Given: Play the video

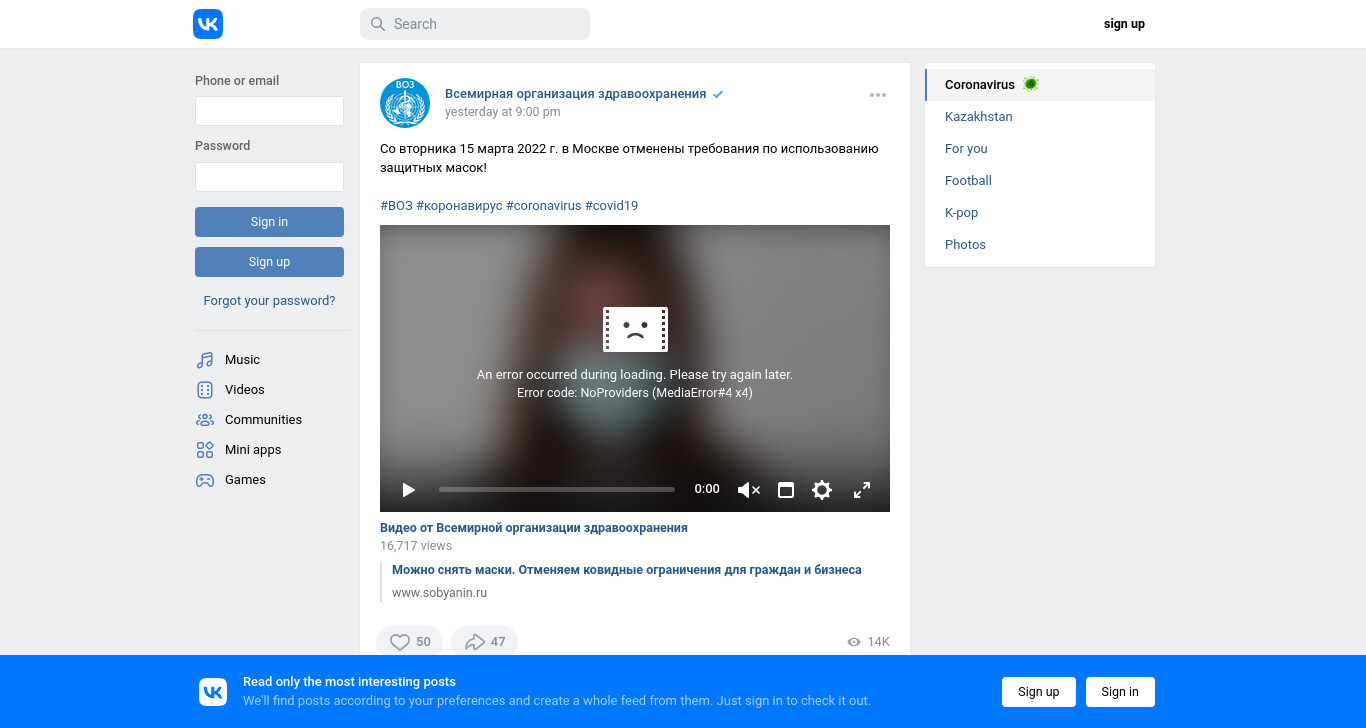Looking at the screenshot, I should (x=408, y=490).
